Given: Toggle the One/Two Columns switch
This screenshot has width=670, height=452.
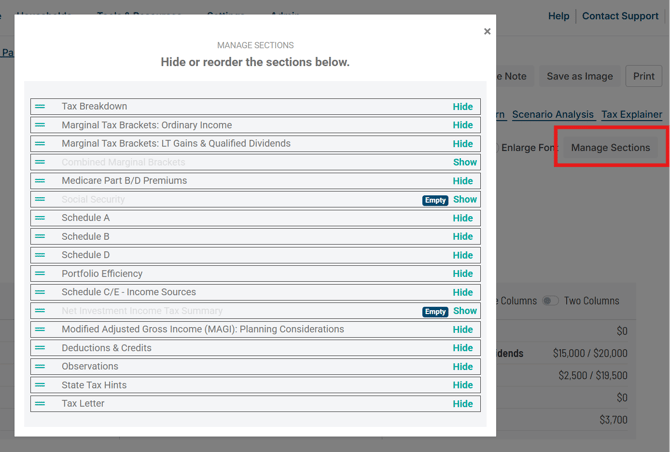Looking at the screenshot, I should tap(550, 301).
